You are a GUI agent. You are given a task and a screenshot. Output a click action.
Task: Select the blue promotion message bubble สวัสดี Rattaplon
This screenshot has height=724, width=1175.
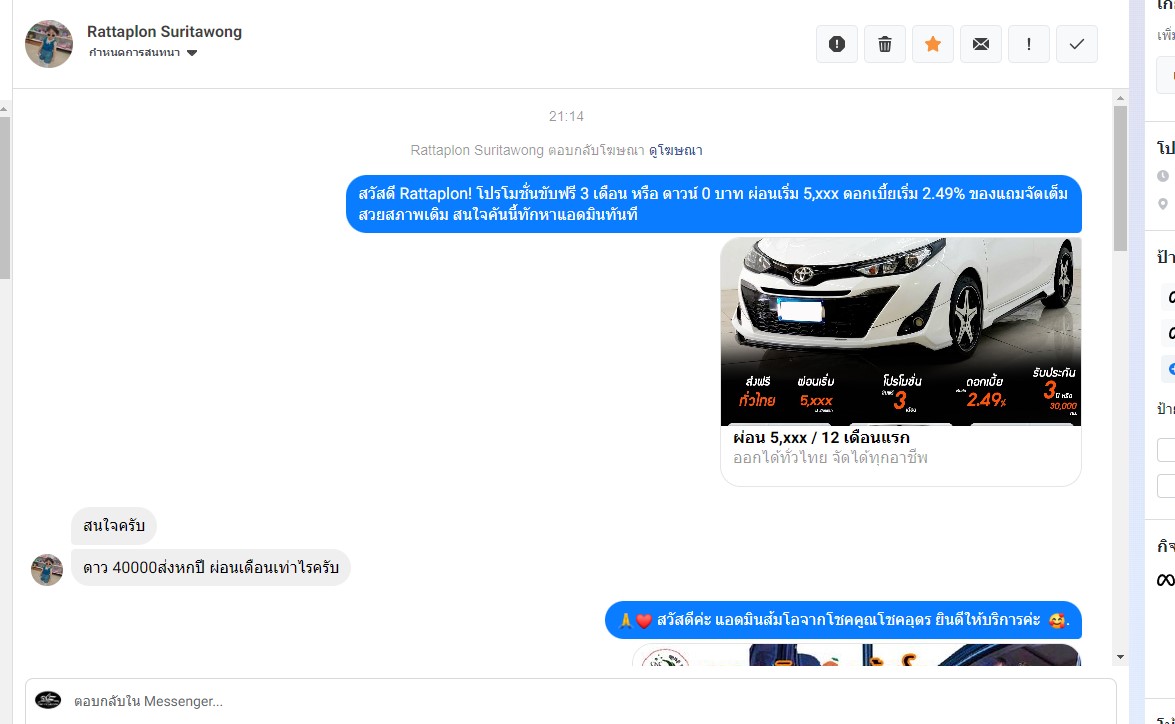pyautogui.click(x=713, y=204)
